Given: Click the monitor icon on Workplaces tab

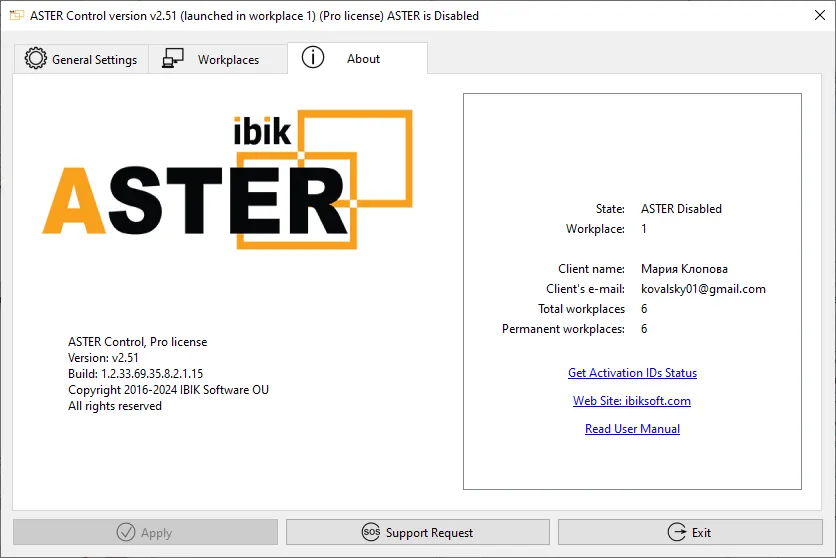Looking at the screenshot, I should 173,59.
